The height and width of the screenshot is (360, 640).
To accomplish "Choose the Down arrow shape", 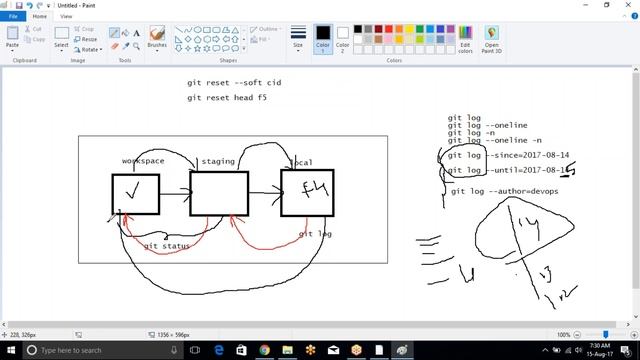I will 178,49.
